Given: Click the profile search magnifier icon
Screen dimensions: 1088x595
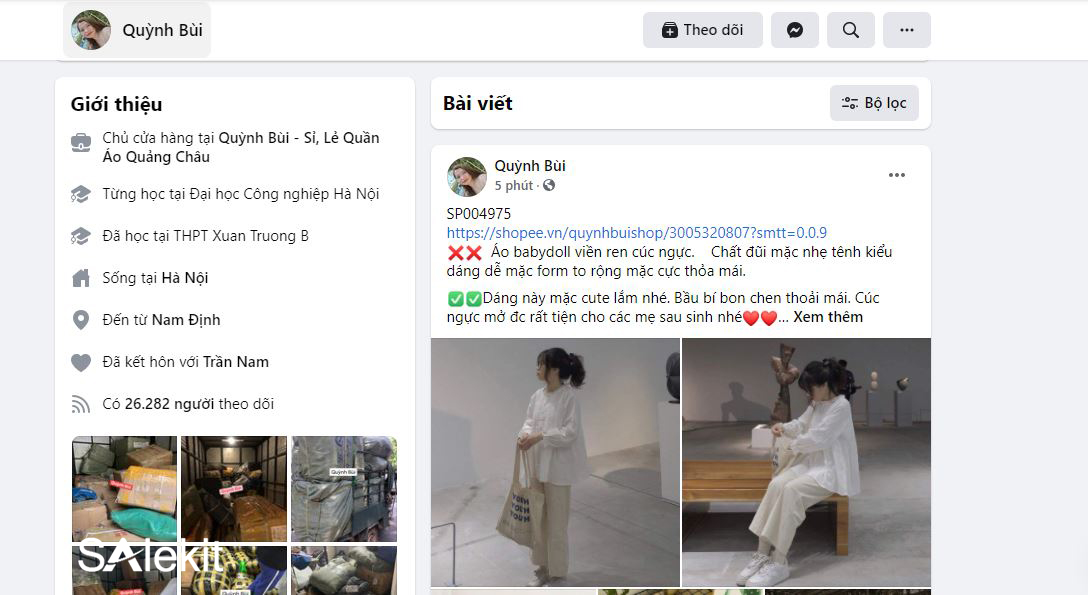Looking at the screenshot, I should click(851, 30).
